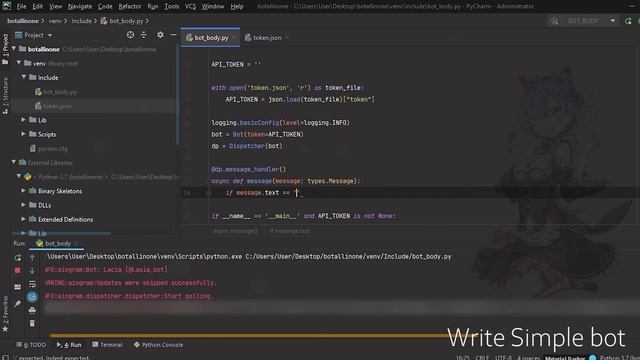Open the Run menu
The width and height of the screenshot is (640, 360).
tap(153, 7)
